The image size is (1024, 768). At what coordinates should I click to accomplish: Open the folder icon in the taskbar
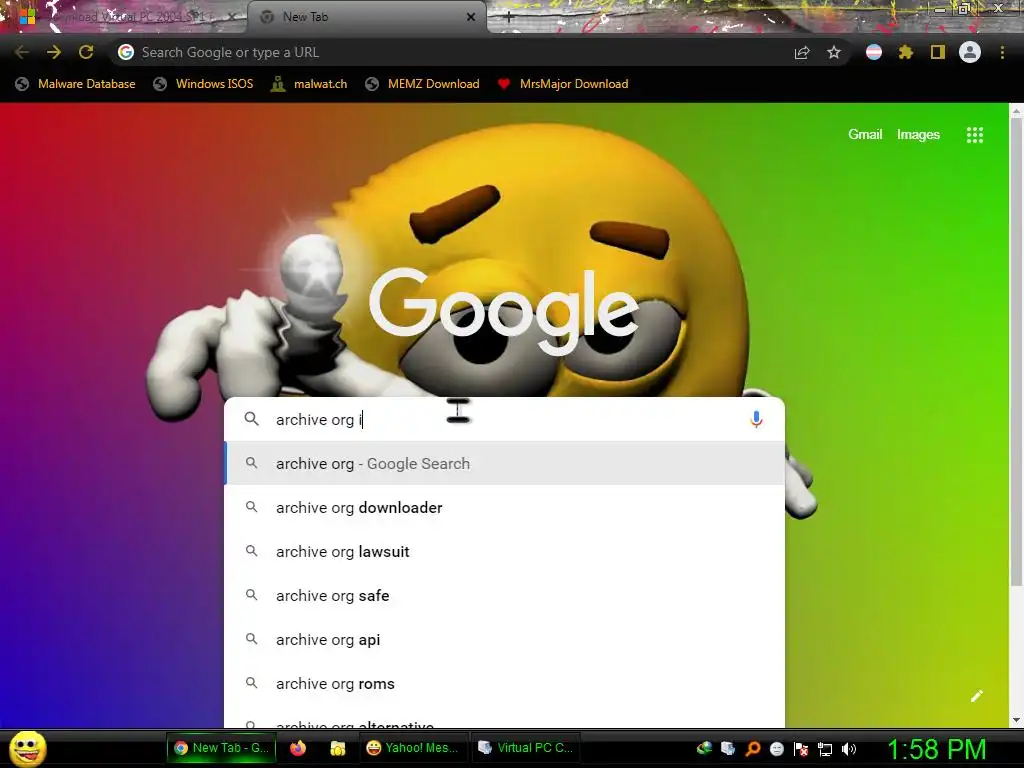click(x=338, y=748)
